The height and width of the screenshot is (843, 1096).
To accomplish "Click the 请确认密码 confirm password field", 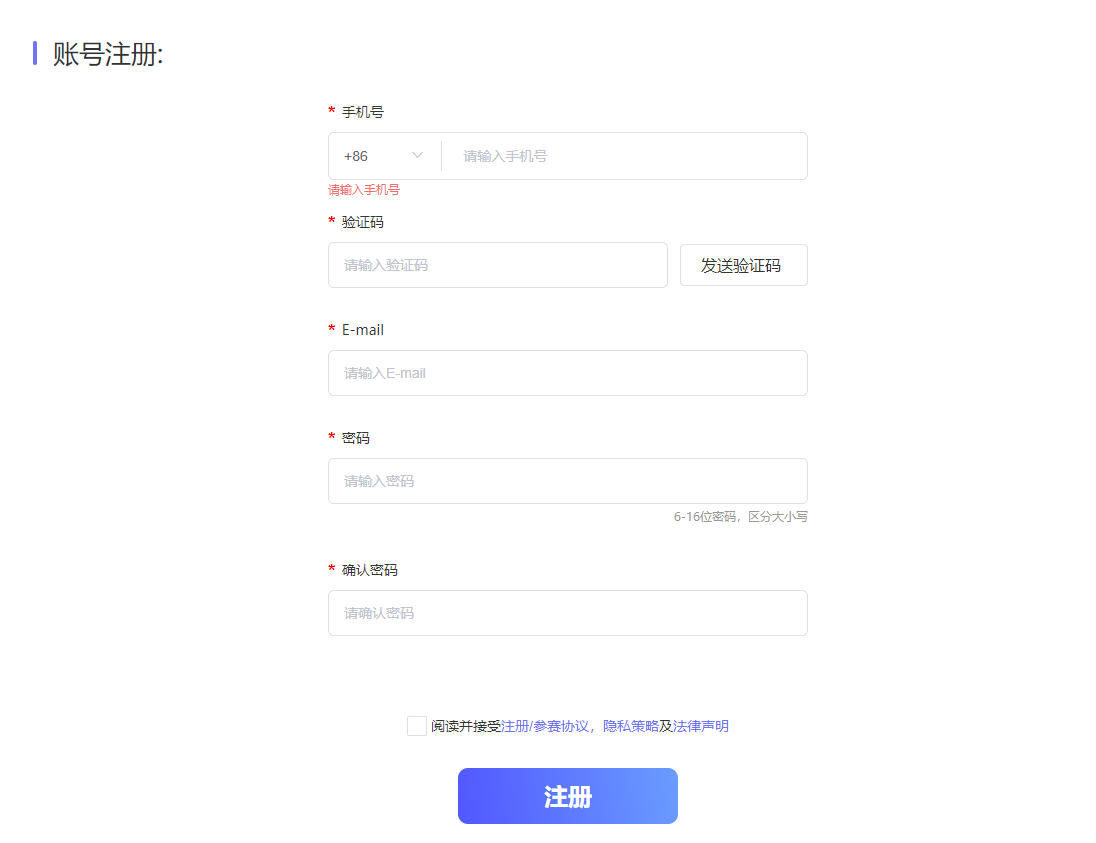I will (568, 613).
